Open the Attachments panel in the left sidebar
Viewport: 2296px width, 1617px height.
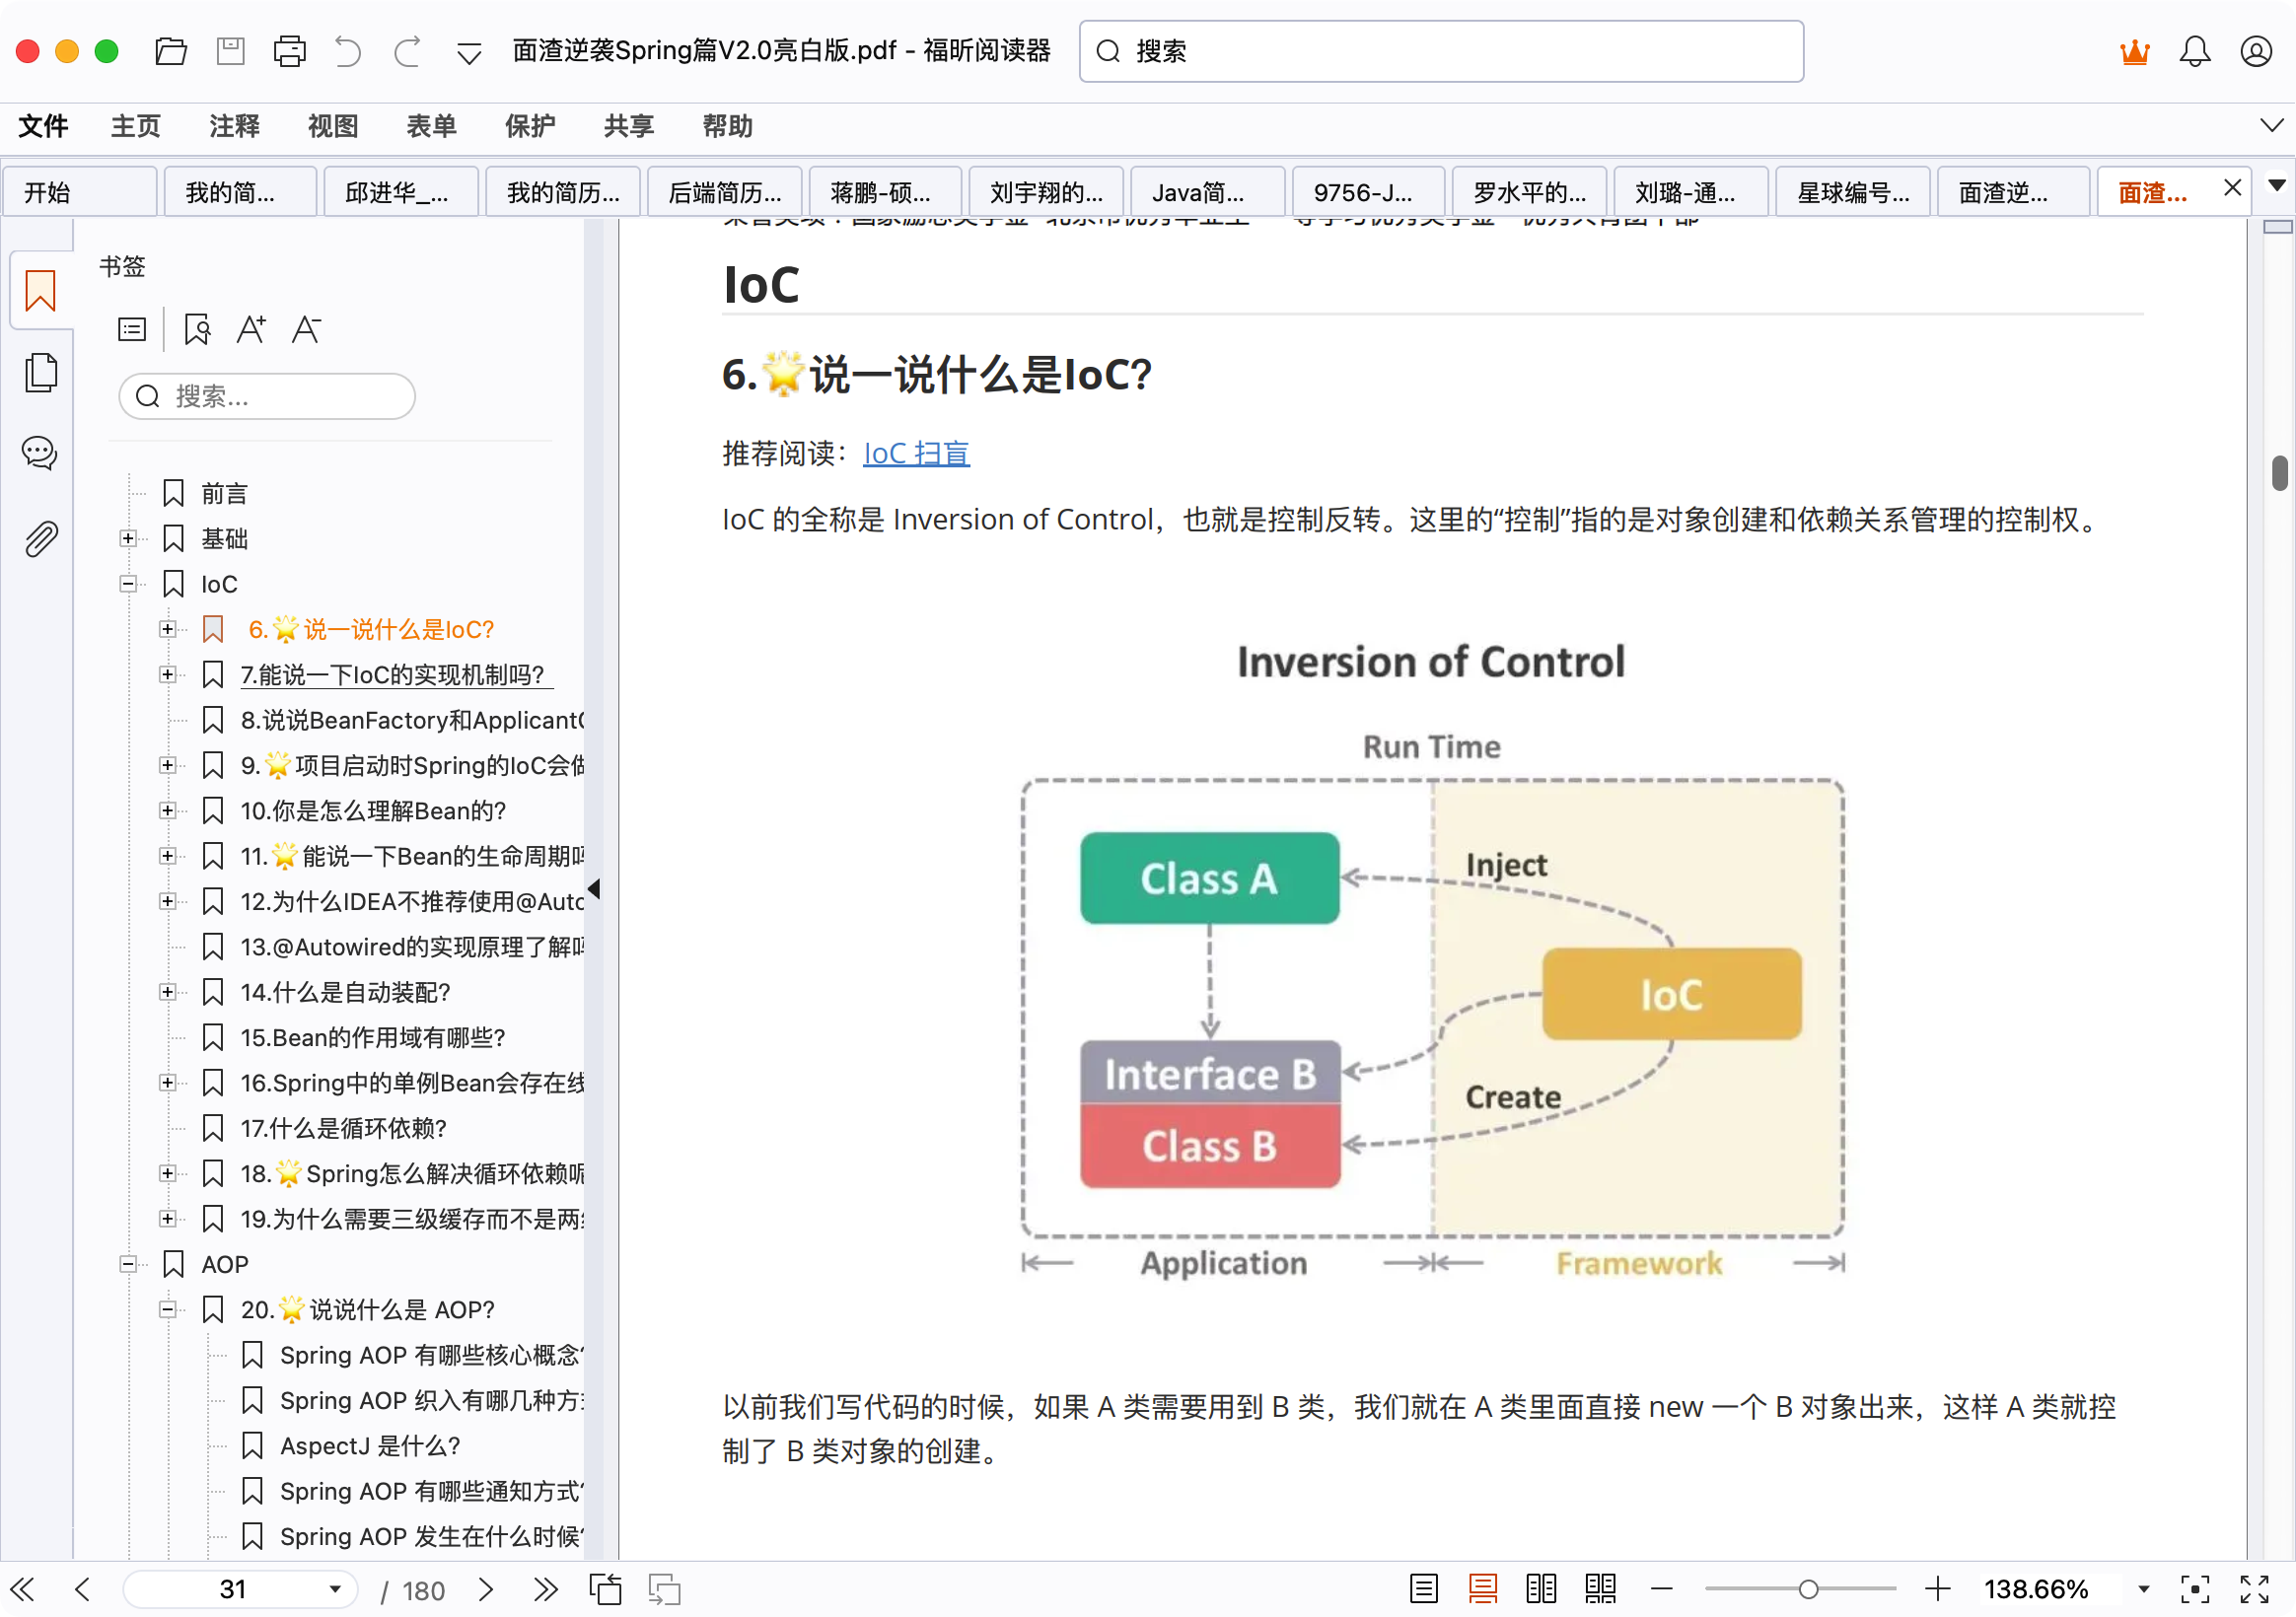(x=41, y=538)
